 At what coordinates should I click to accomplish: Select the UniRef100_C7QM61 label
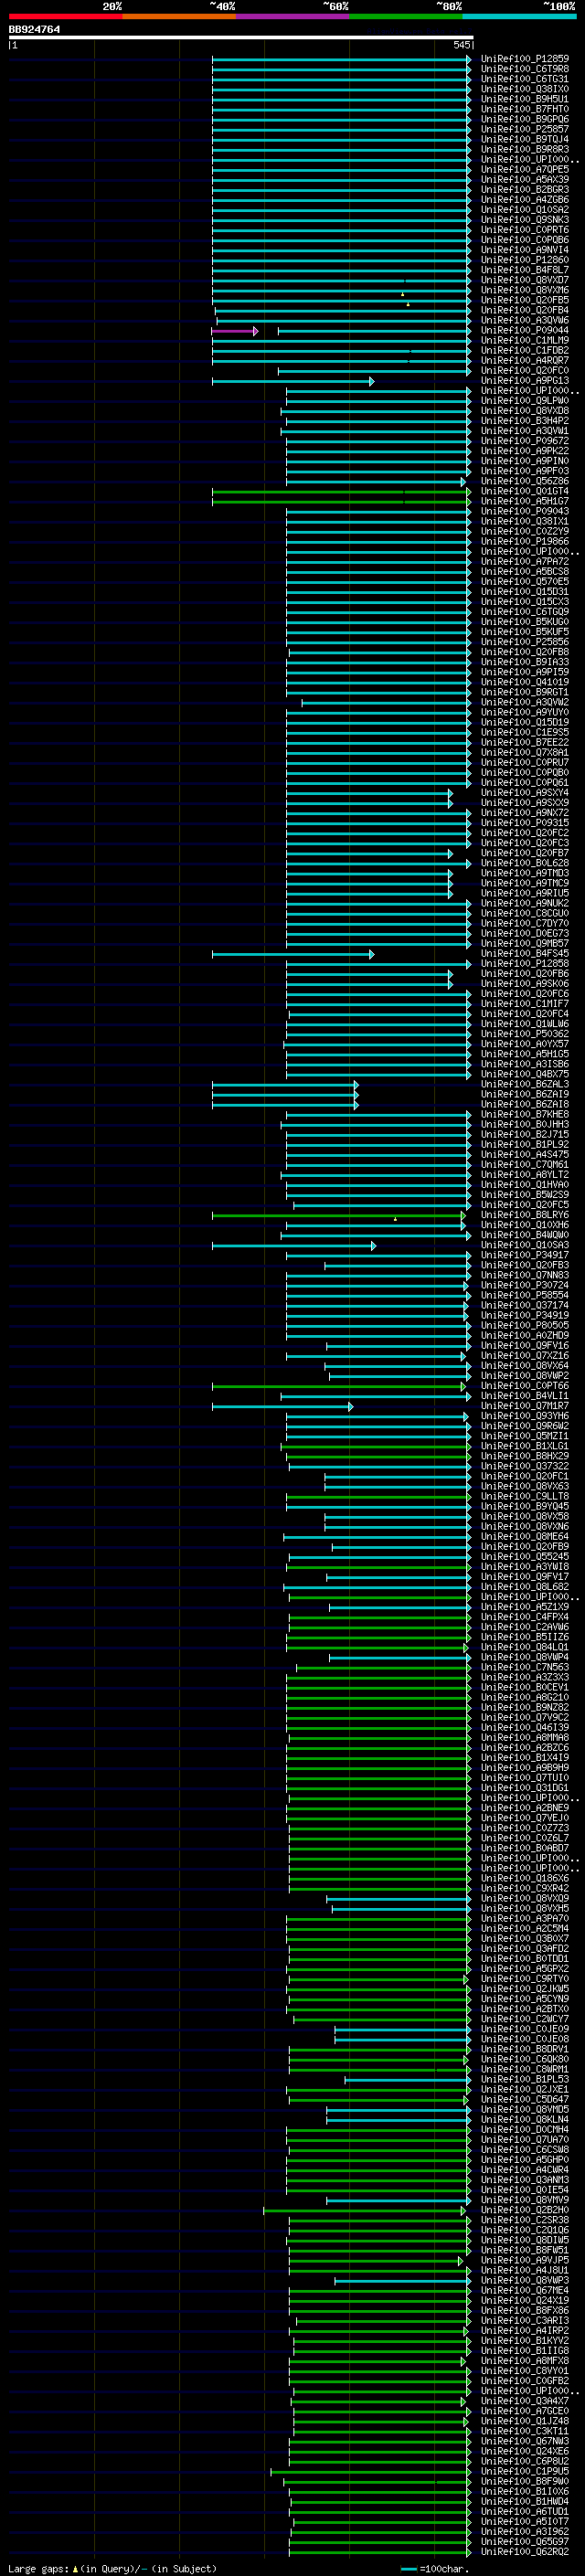click(x=525, y=1165)
